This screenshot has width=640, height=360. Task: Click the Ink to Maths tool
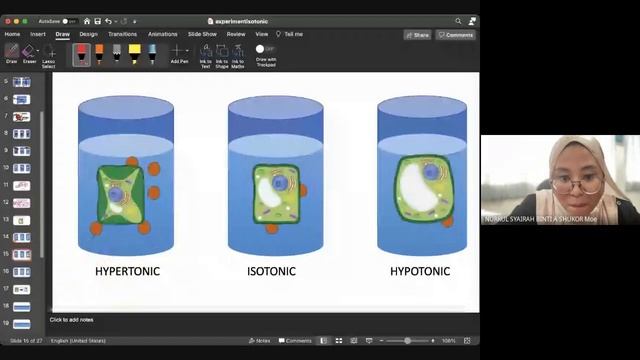pos(238,56)
